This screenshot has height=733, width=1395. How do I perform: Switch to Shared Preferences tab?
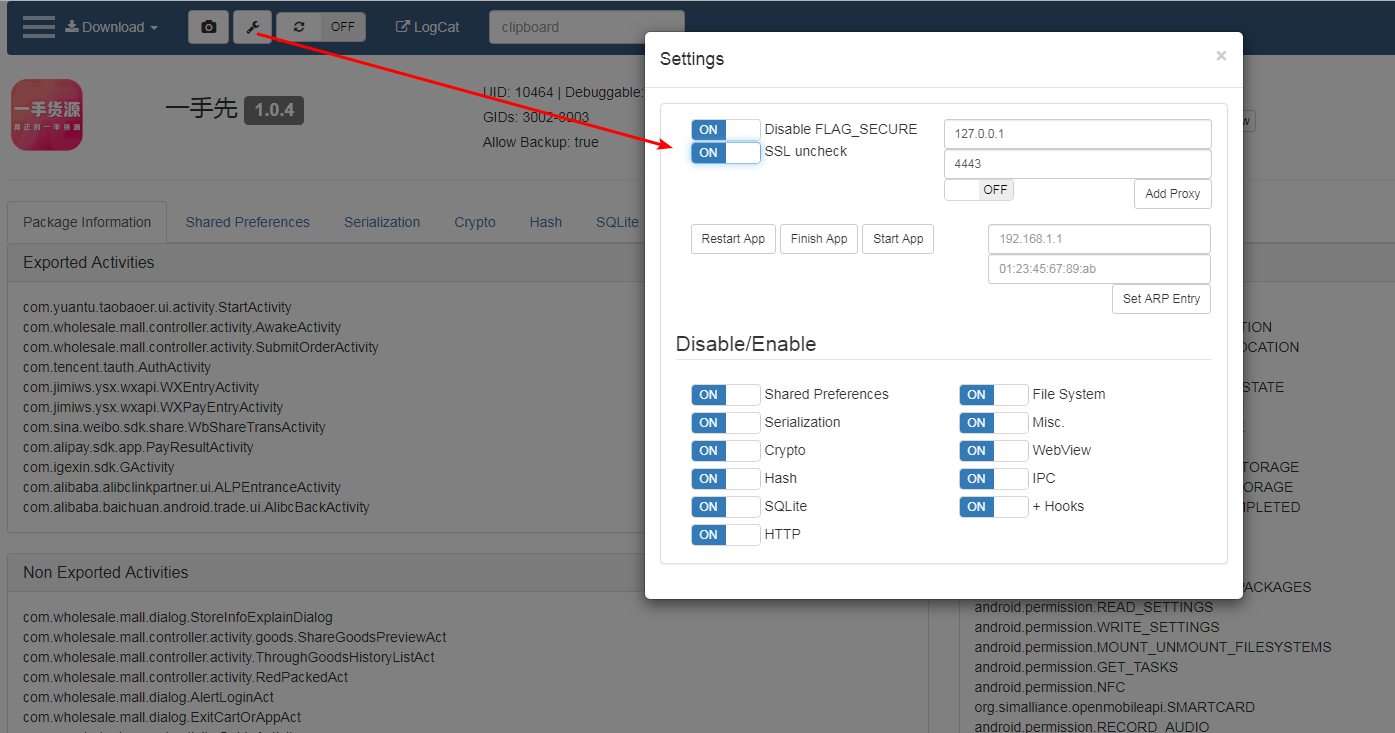coord(247,222)
